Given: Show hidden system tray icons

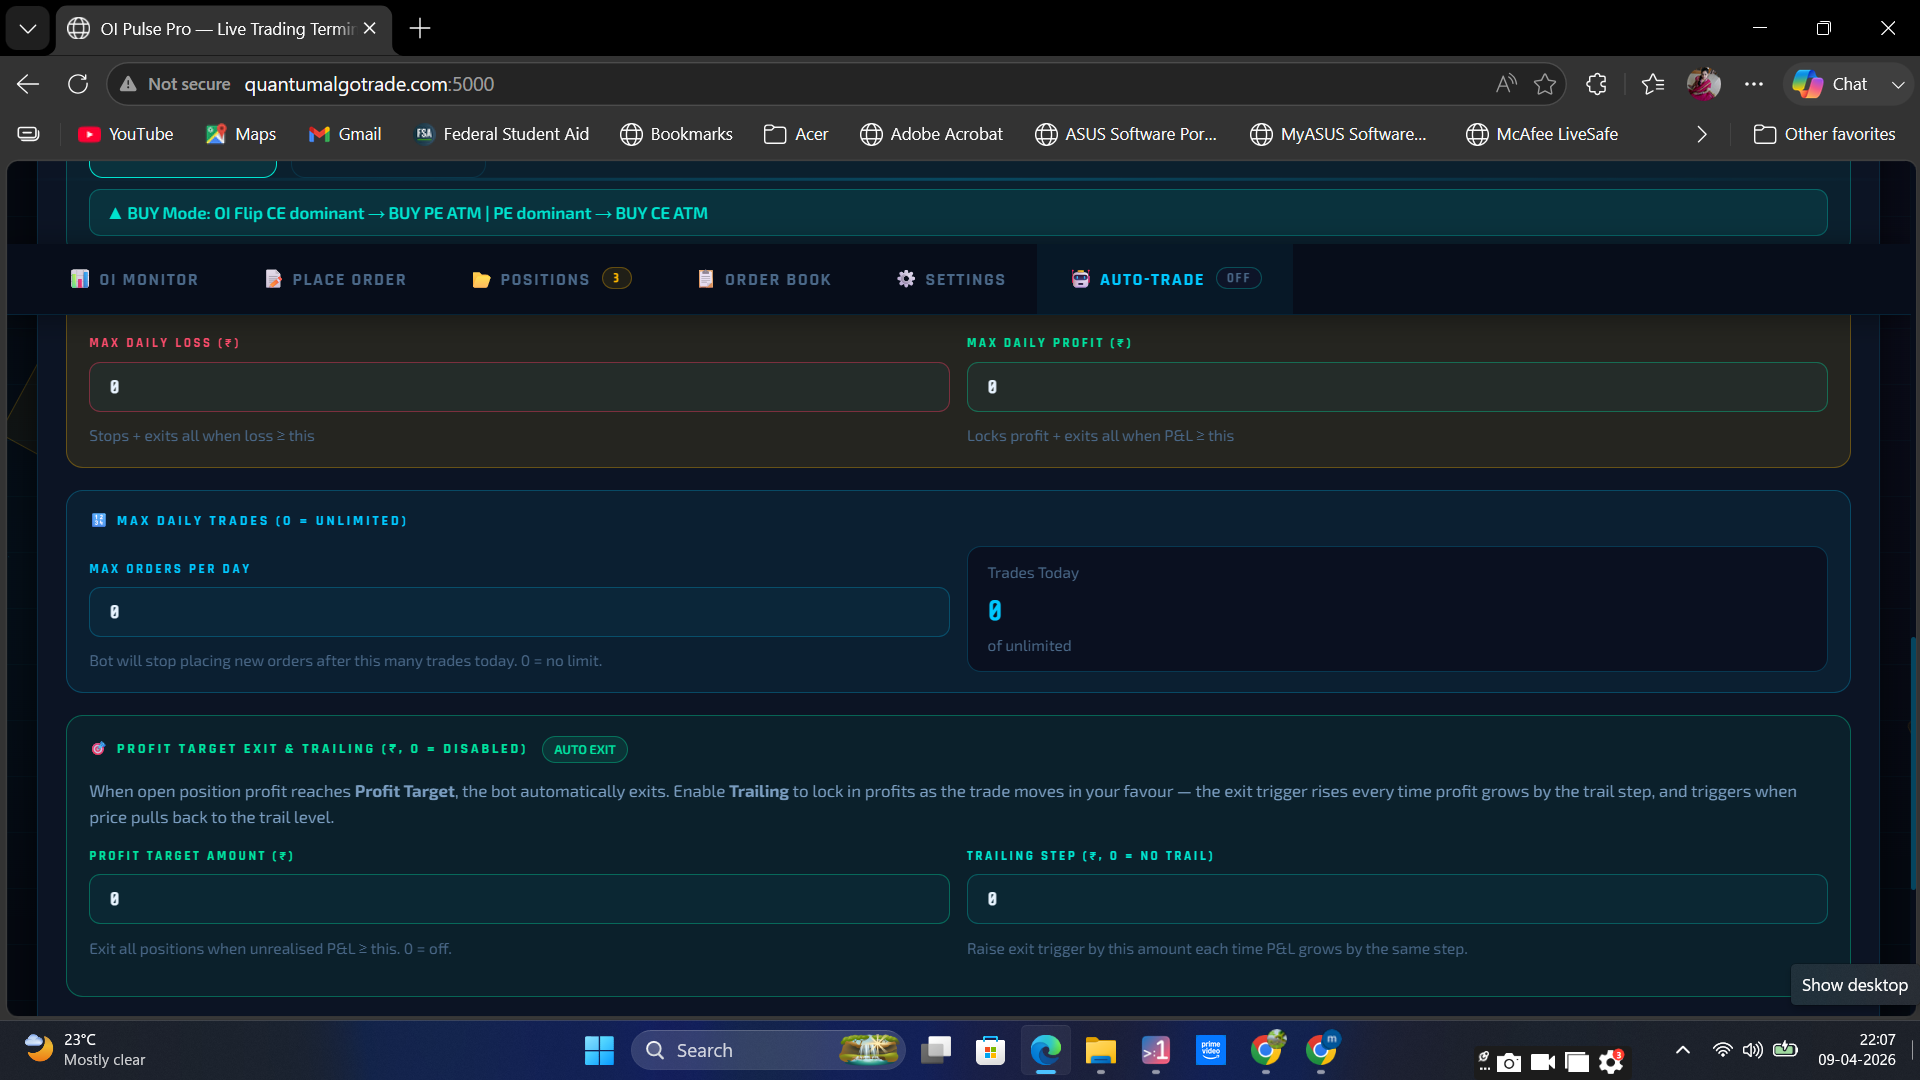Looking at the screenshot, I should pos(1683,1050).
